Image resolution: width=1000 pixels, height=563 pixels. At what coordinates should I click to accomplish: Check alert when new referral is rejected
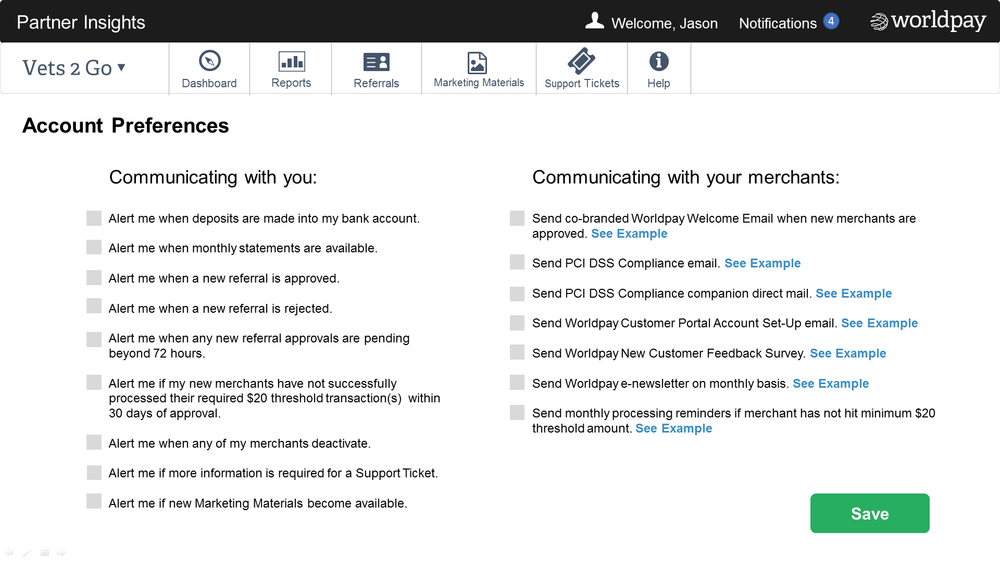pos(94,307)
